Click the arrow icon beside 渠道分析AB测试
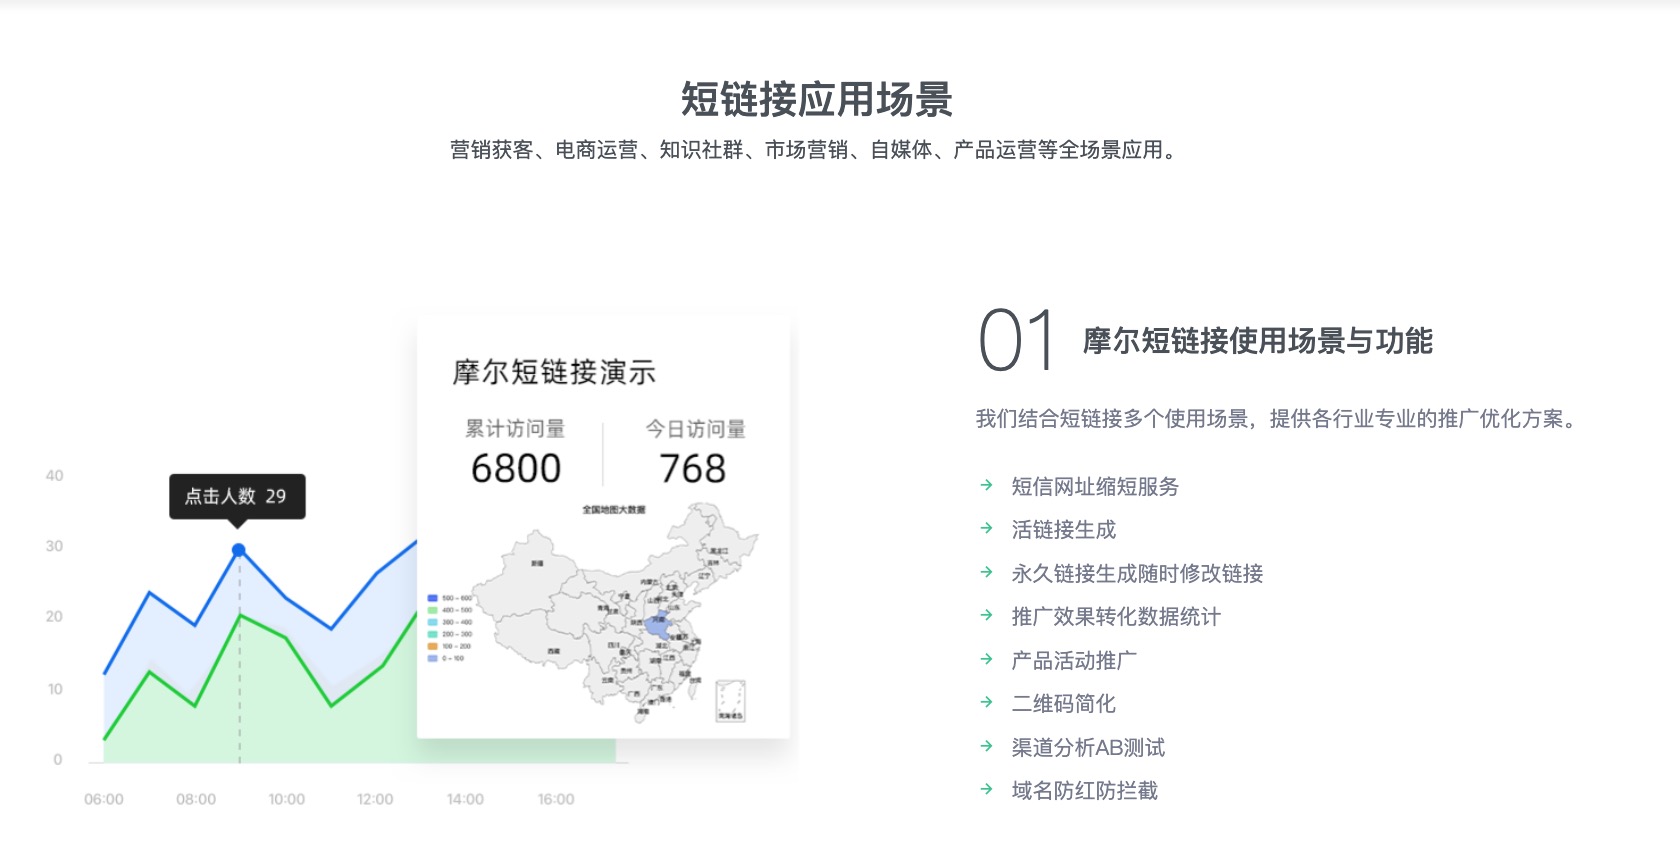 point(986,747)
